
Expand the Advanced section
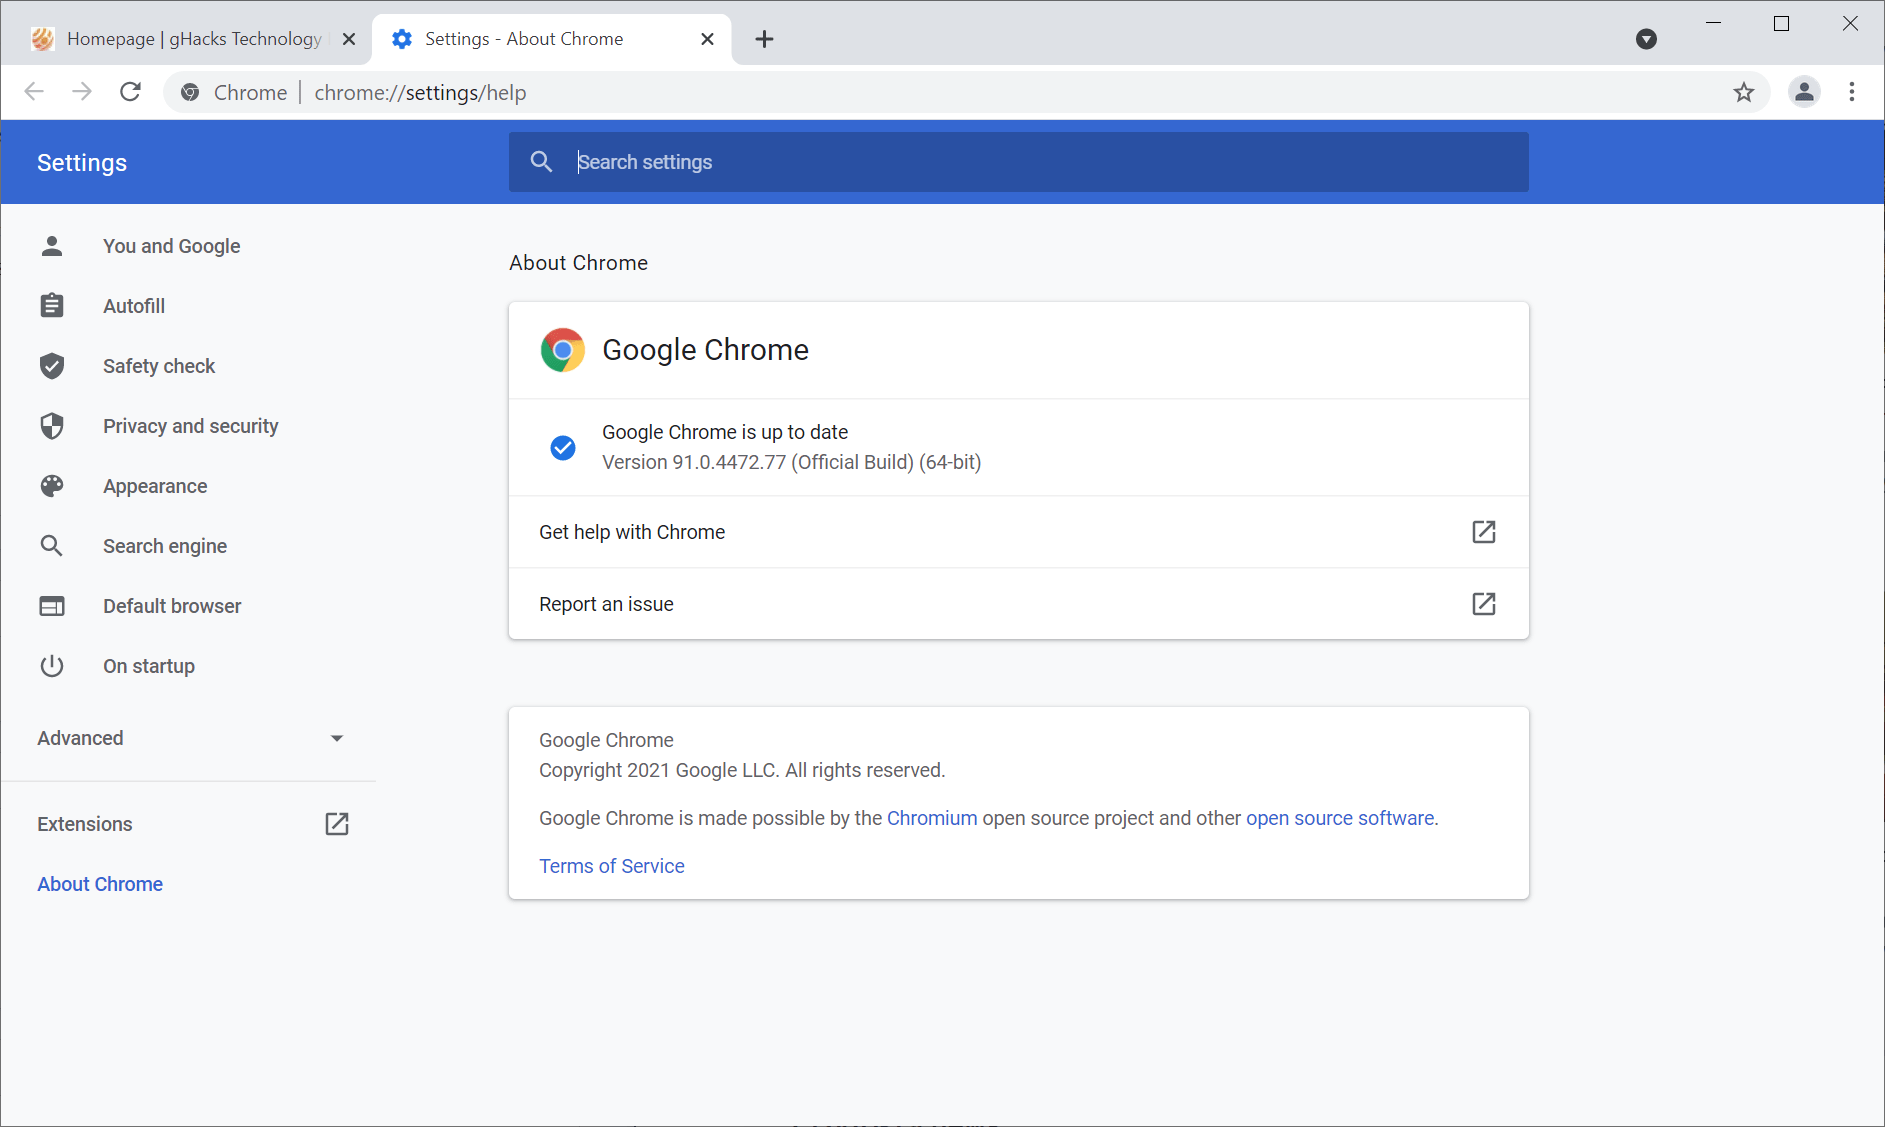coord(190,738)
